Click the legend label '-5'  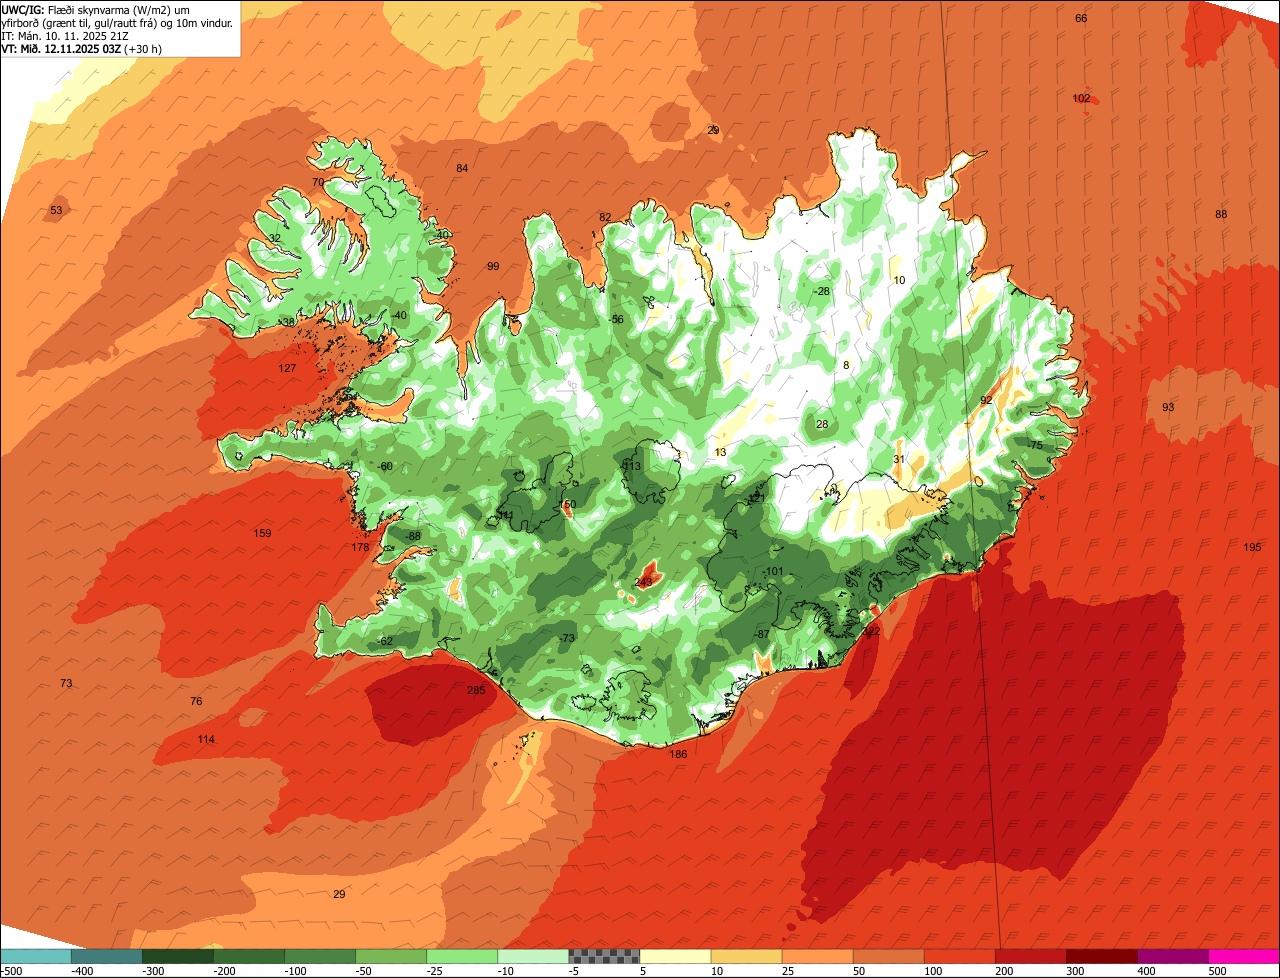point(575,971)
